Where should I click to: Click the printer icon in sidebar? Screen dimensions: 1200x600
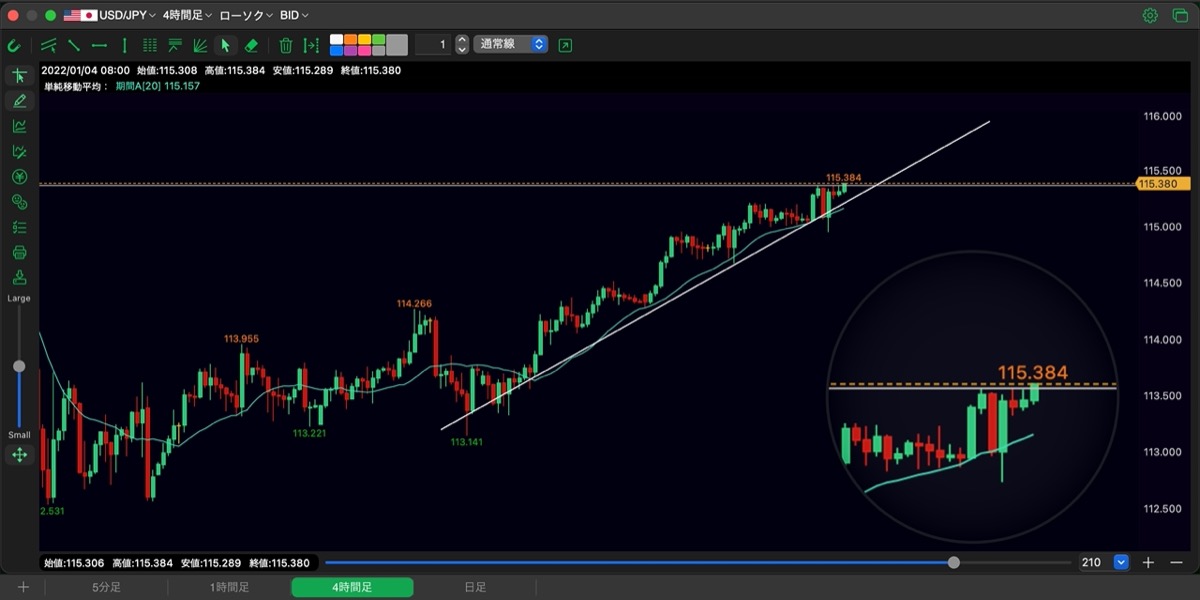click(19, 252)
